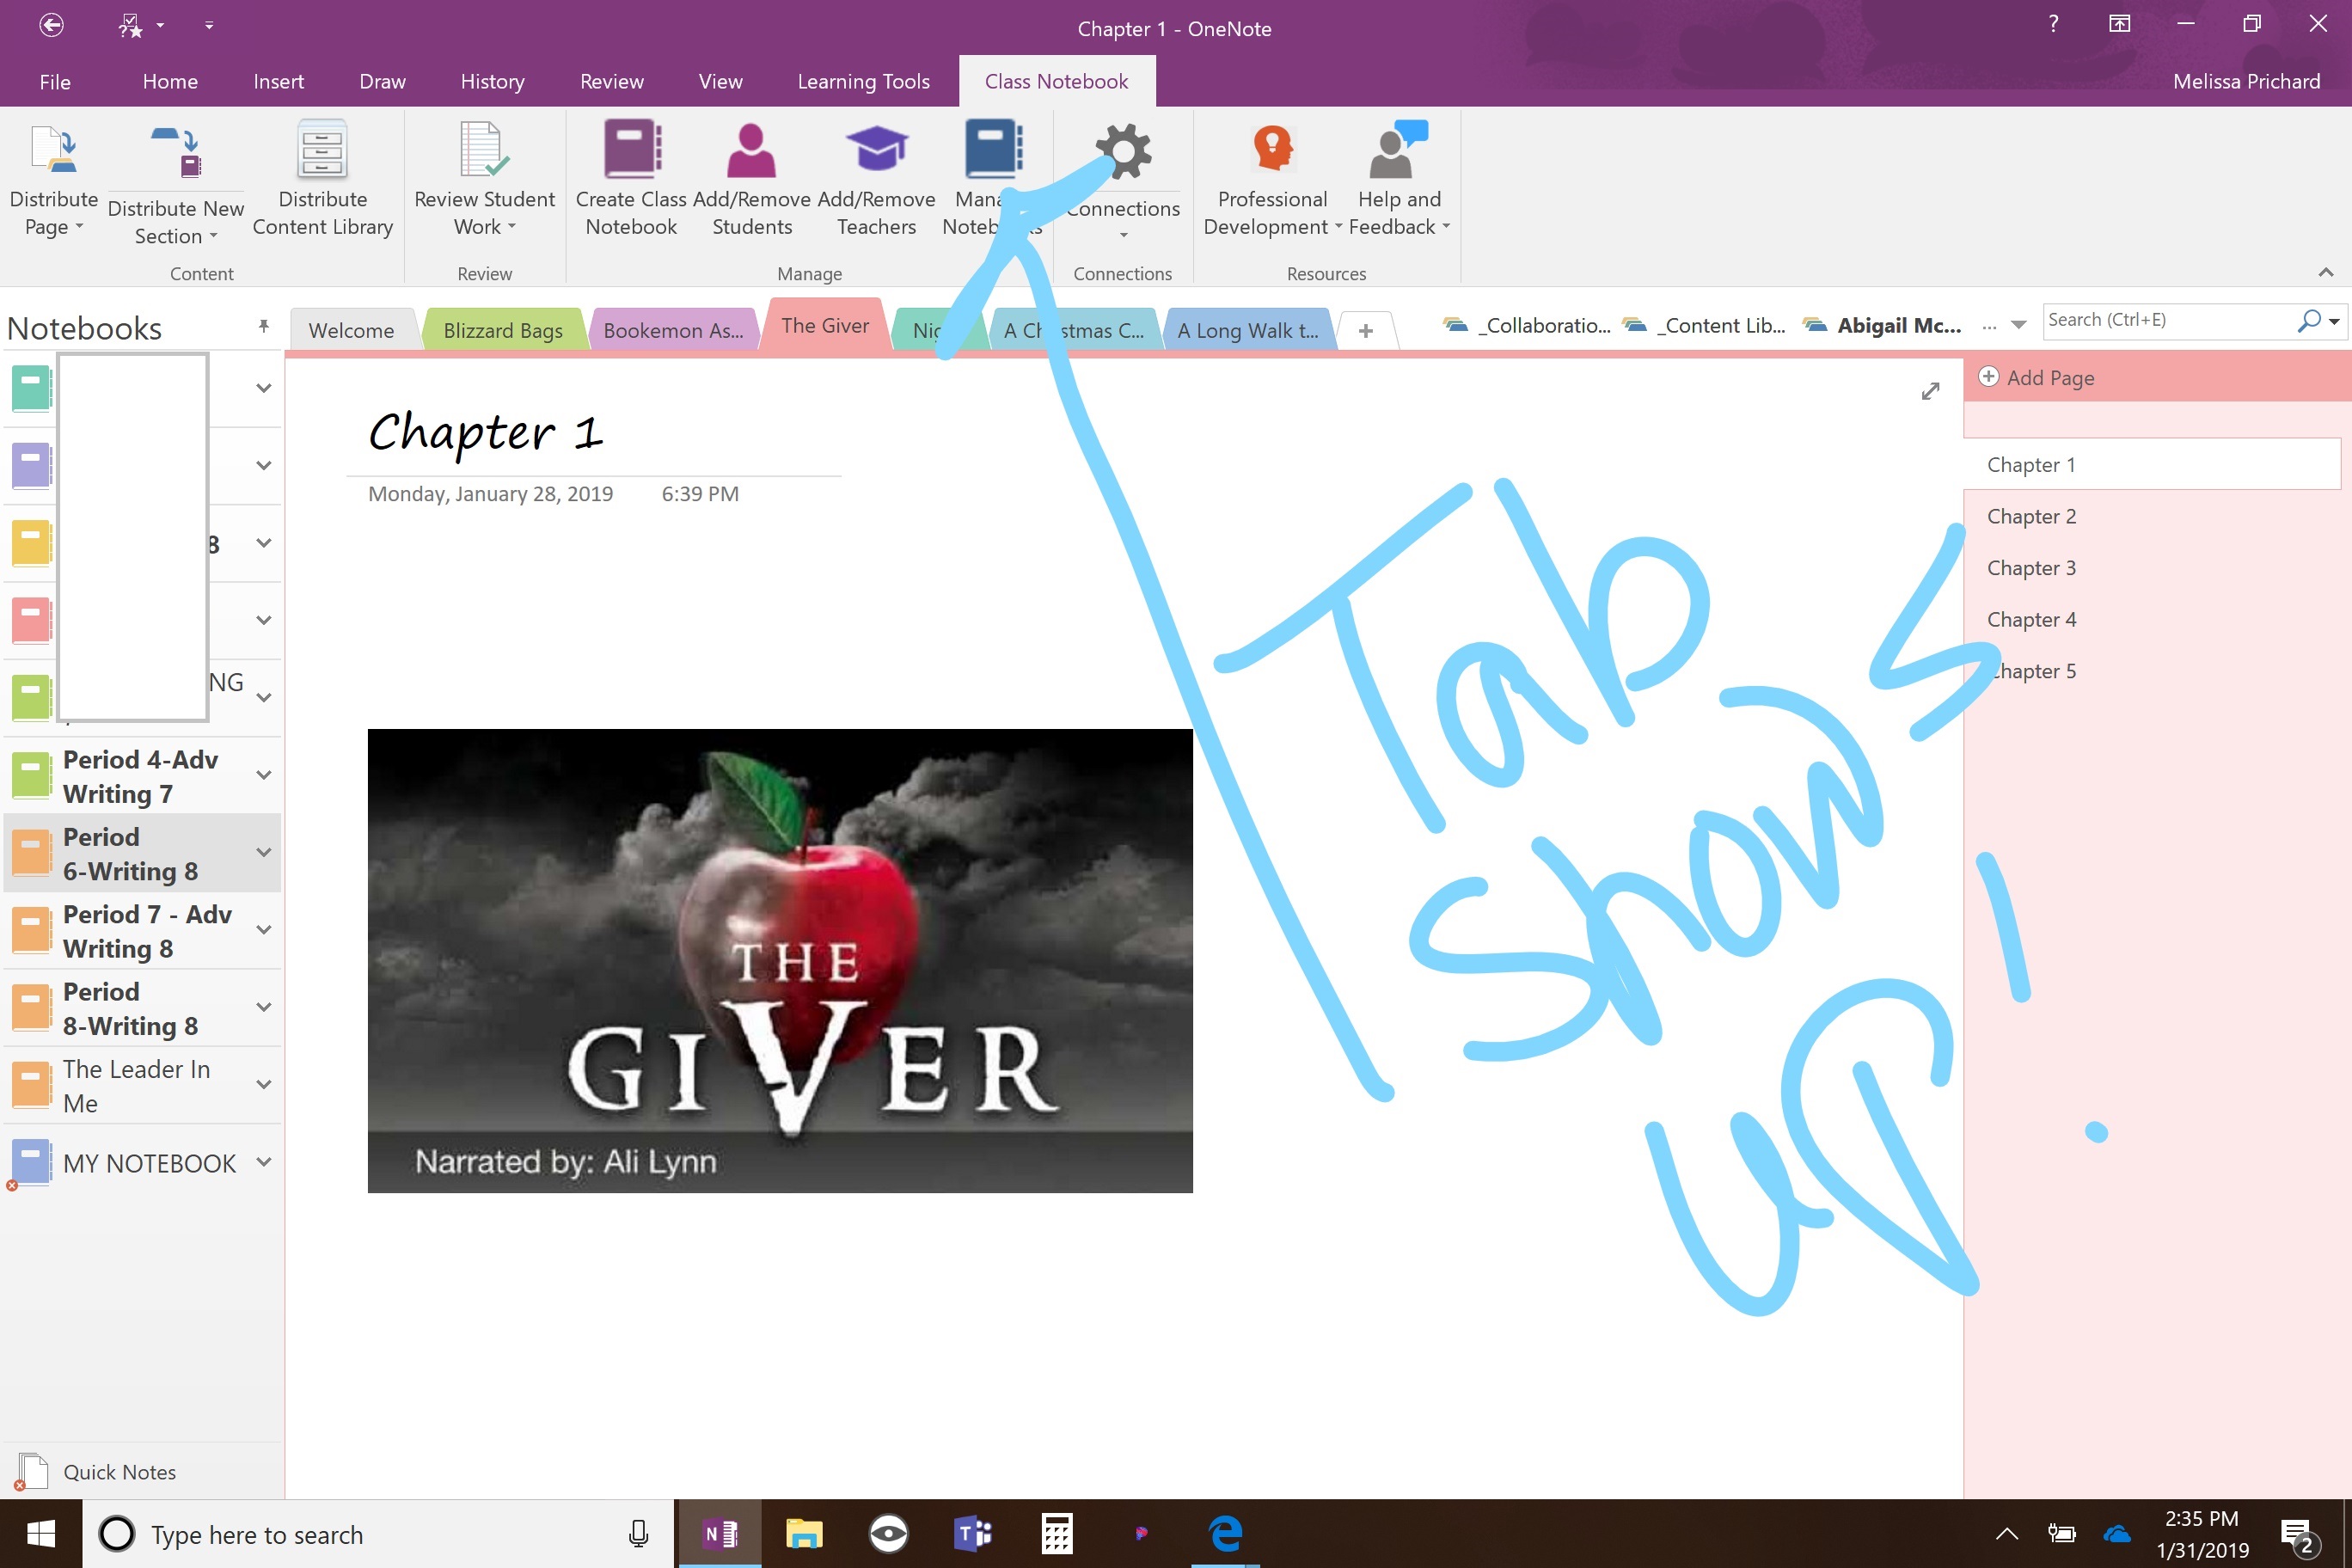Viewport: 2352px width, 1568px height.
Task: Open Microsoft Edge from taskbar
Action: 1225,1532
